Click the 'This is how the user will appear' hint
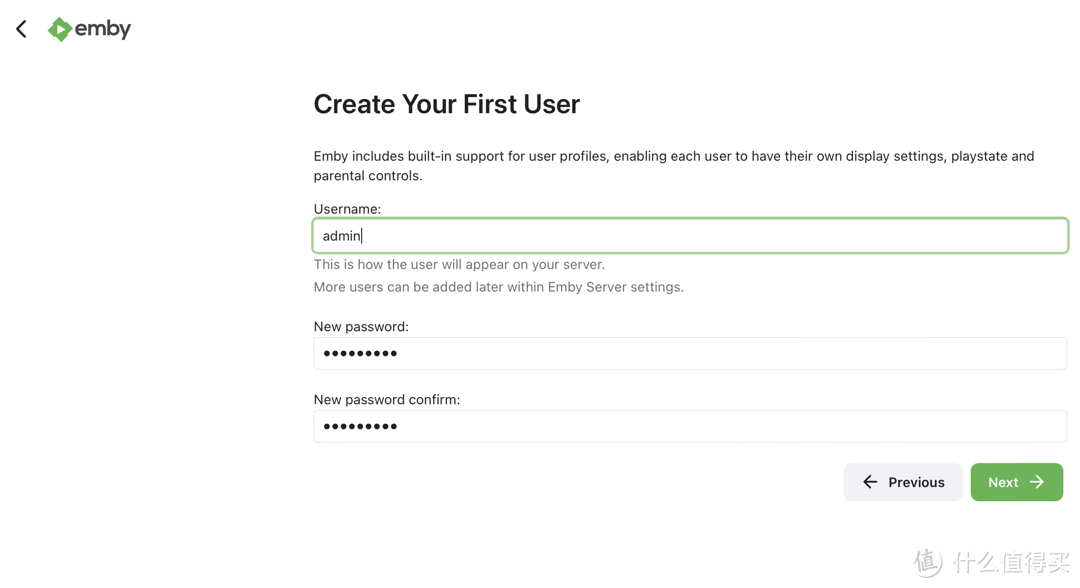Viewport: 1080px width, 588px height. 459,264
